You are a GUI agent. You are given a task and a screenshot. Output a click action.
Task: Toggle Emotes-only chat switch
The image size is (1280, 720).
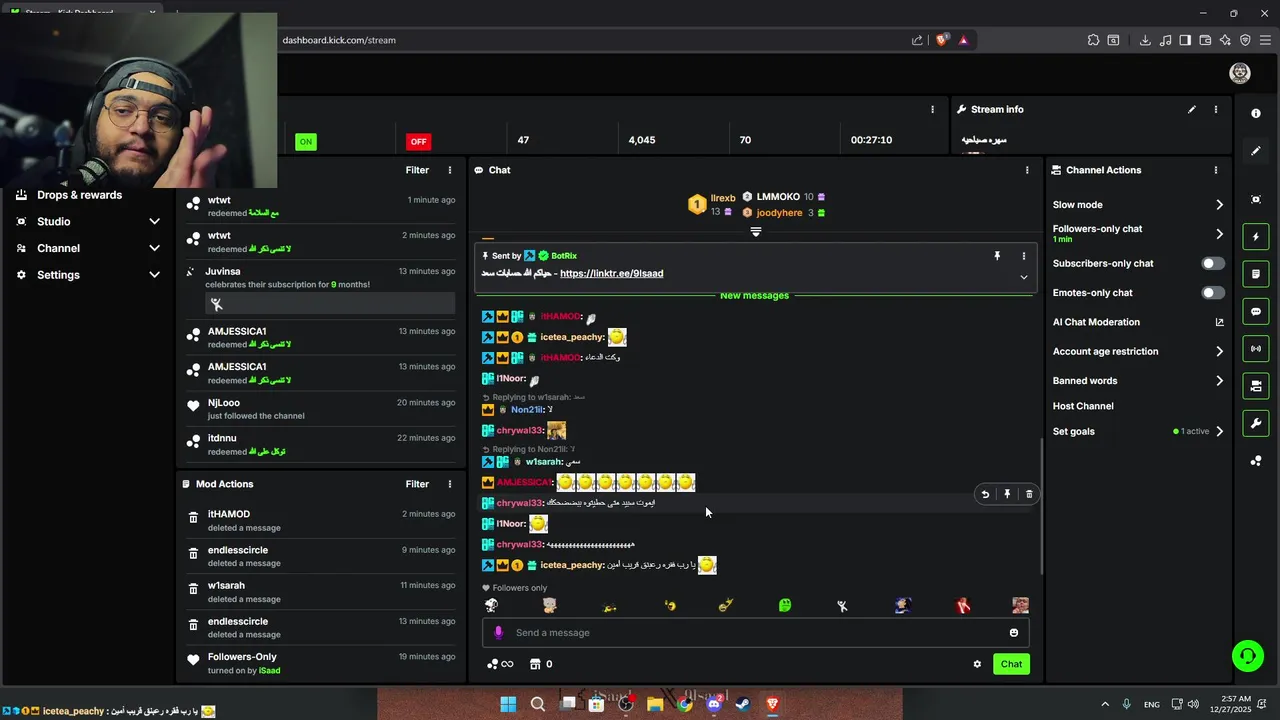tap(1212, 293)
